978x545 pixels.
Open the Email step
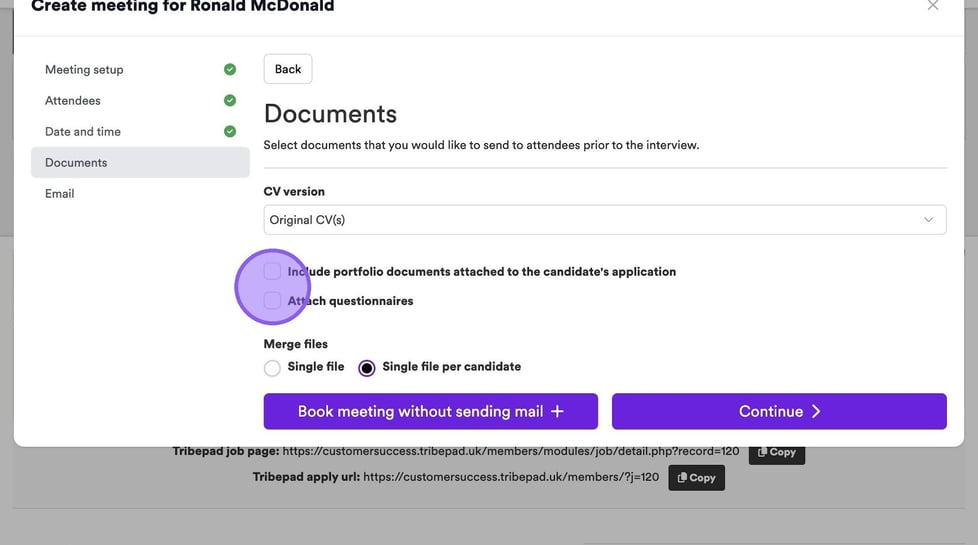click(60, 194)
